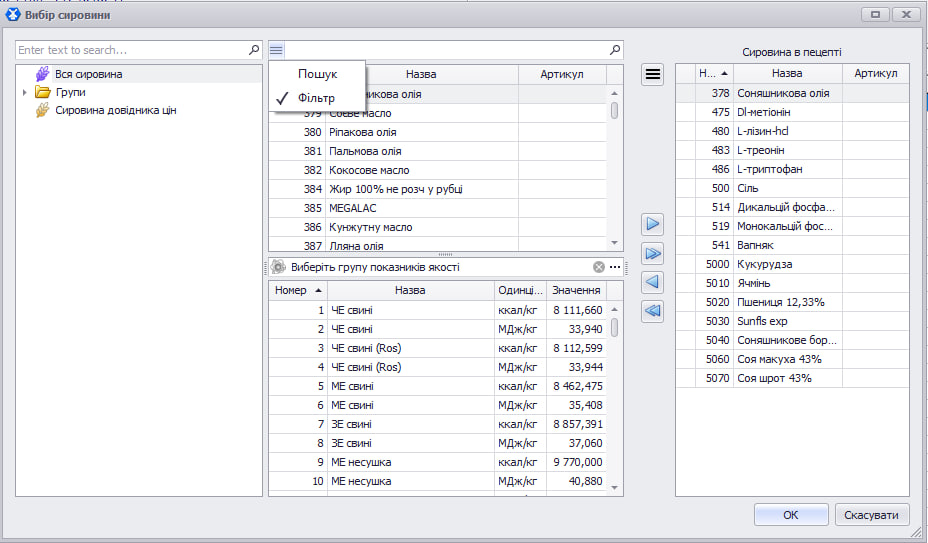The height and width of the screenshot is (543, 928).
Task: Add all raw materials with double right arrow
Action: [652, 253]
